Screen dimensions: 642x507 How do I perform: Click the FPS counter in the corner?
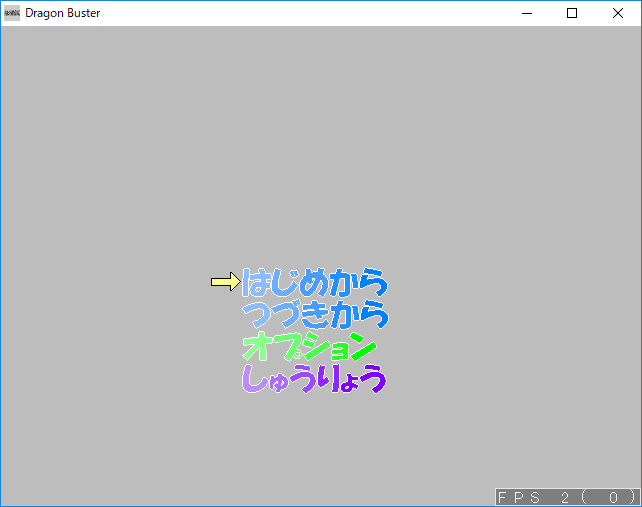pos(567,497)
